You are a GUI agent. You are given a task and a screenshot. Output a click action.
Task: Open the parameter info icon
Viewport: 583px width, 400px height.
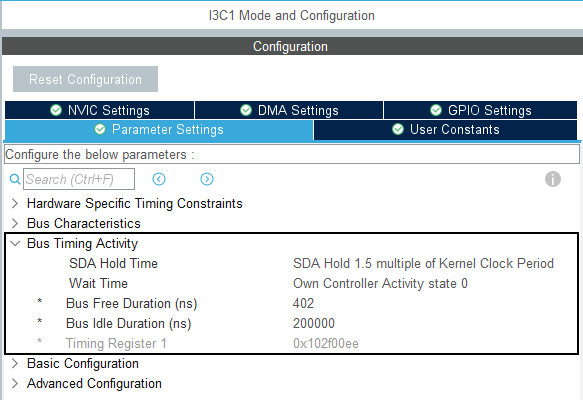coord(553,179)
